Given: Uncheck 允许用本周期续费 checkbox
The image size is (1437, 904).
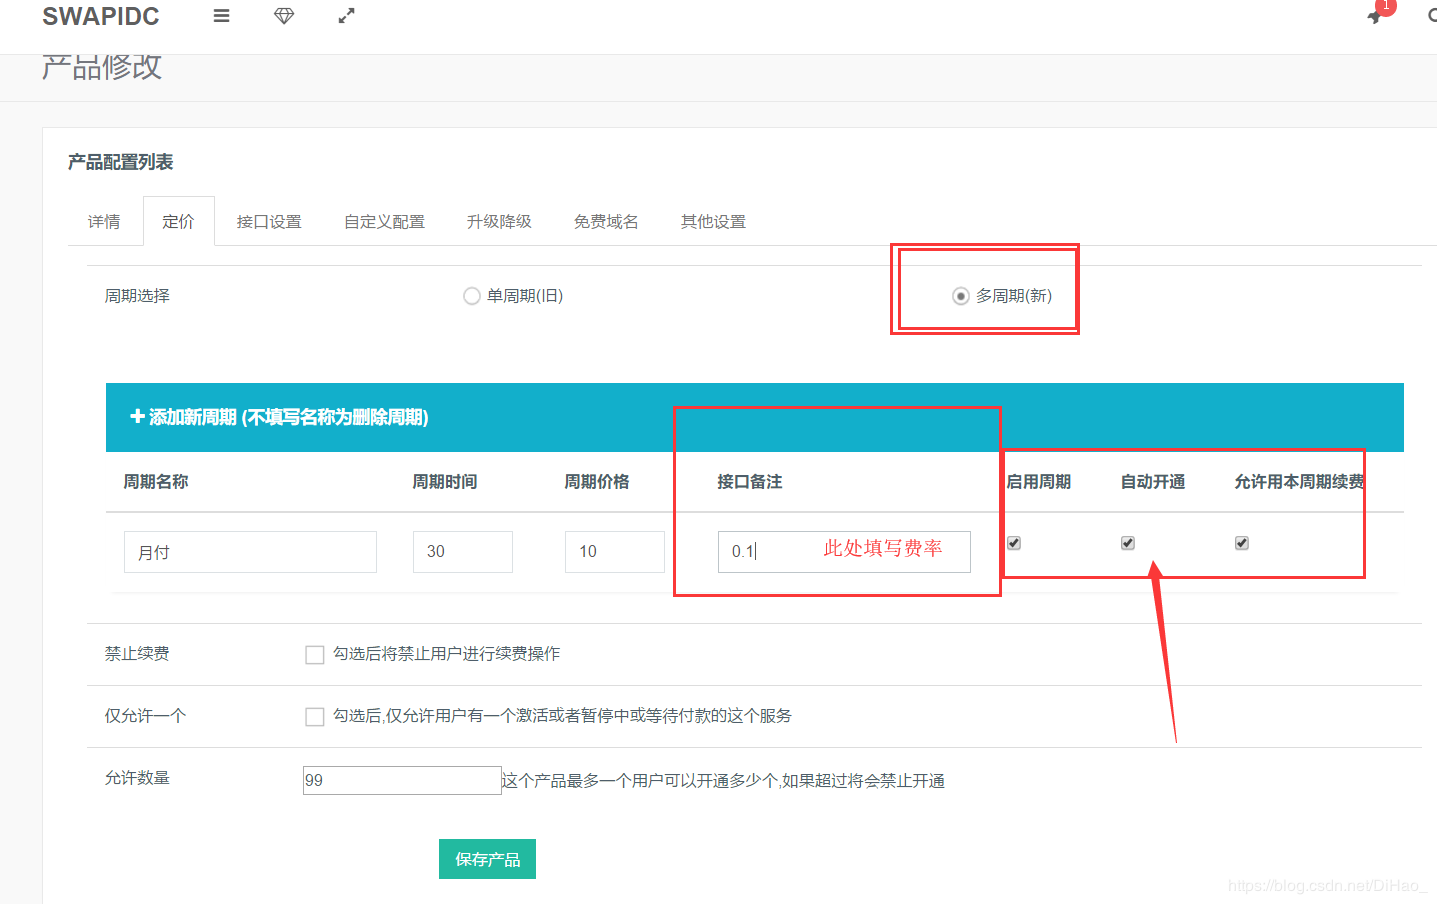Looking at the screenshot, I should [1241, 543].
